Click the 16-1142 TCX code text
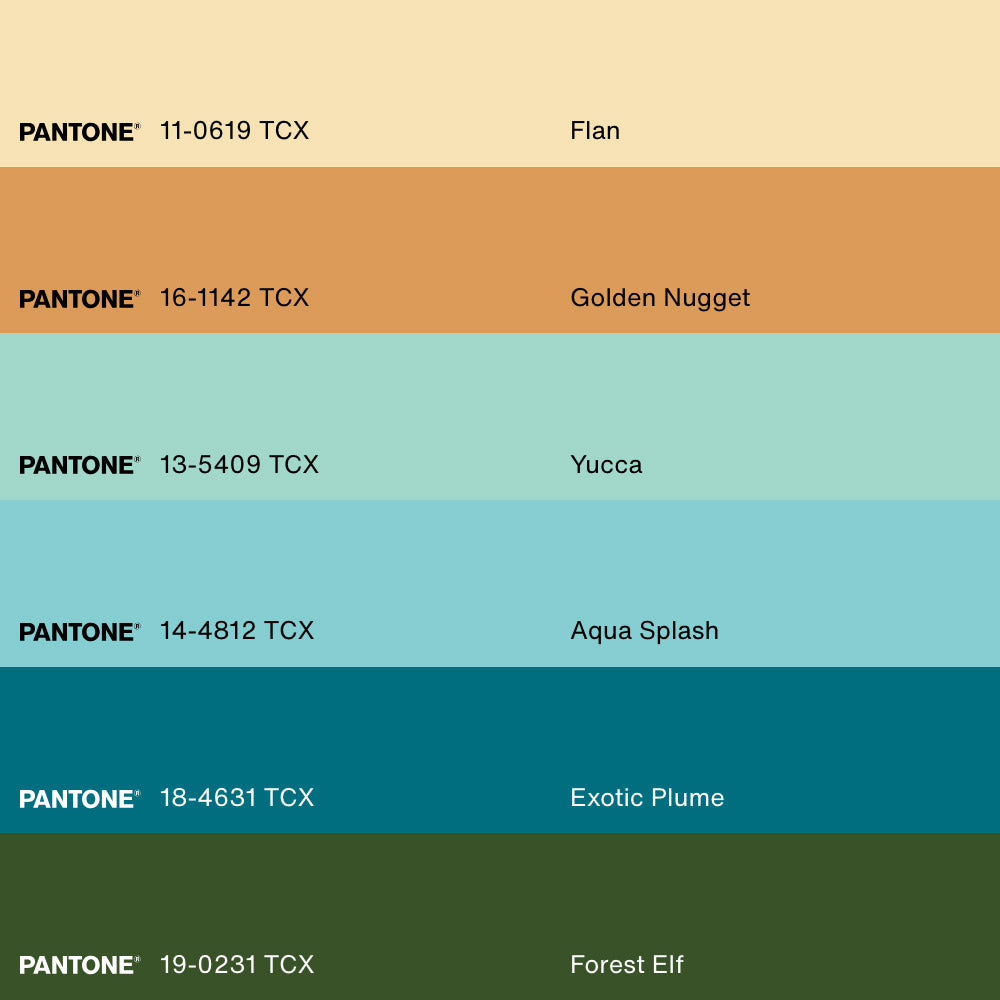Viewport: 1000px width, 1000px height. tap(234, 298)
